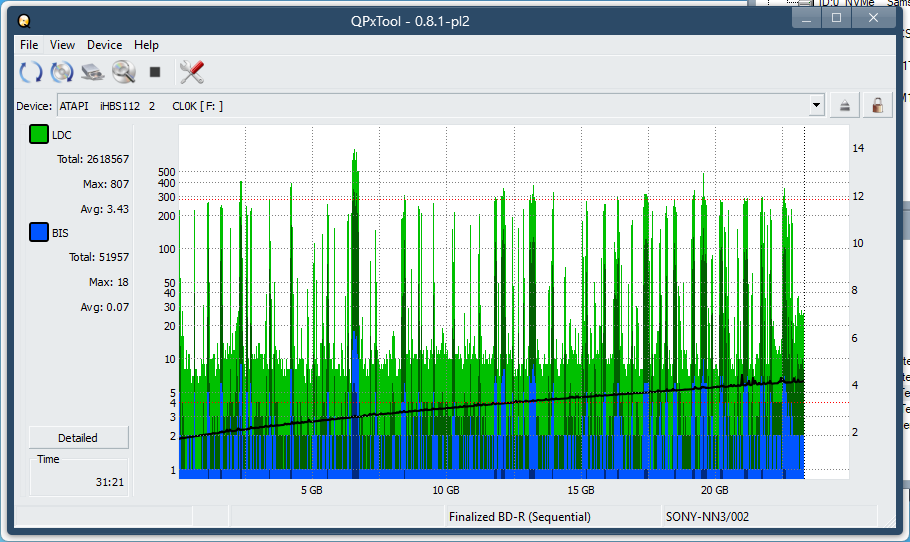Close the QPxTool window
Viewport: 910px width, 542px height.
tap(873, 18)
